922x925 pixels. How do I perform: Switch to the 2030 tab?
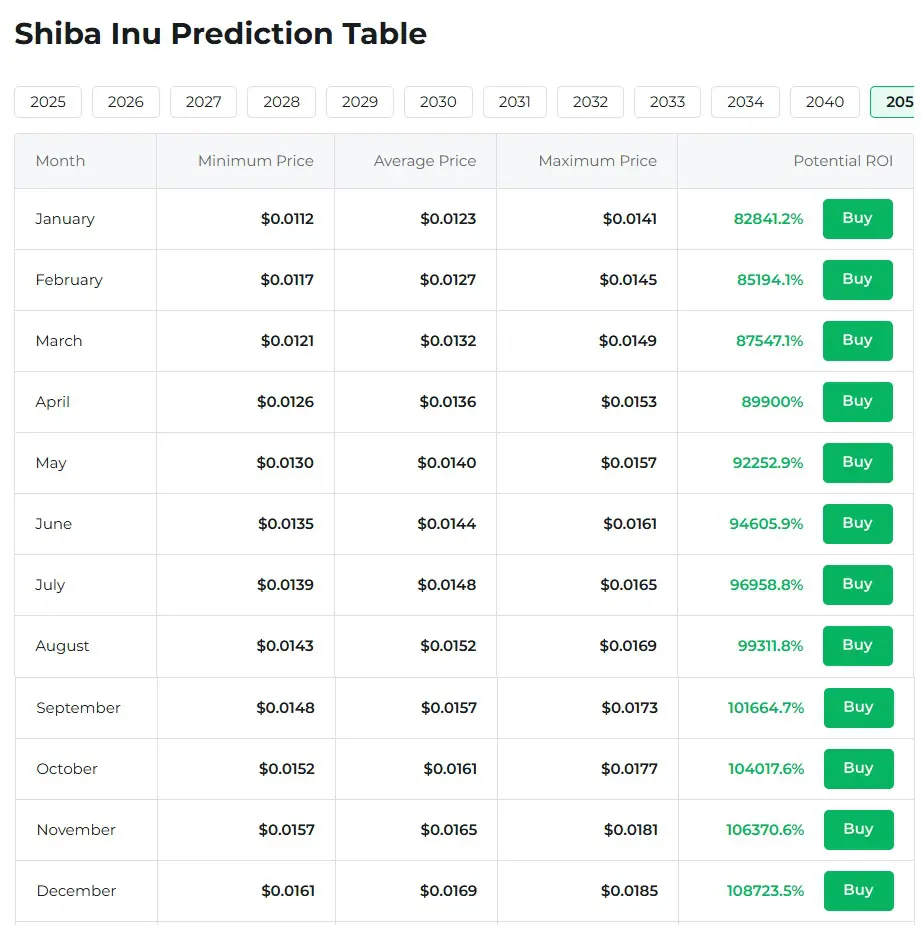[437, 101]
